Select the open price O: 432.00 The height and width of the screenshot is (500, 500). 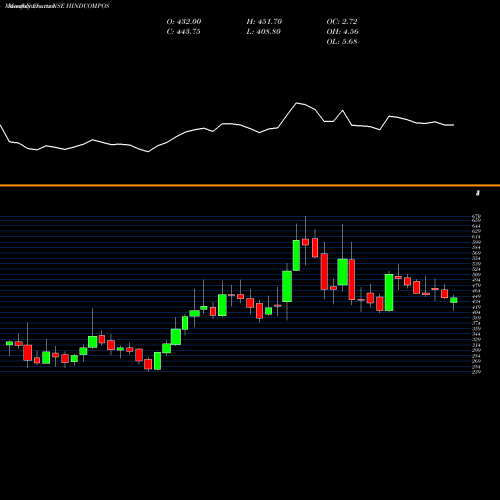184,21
